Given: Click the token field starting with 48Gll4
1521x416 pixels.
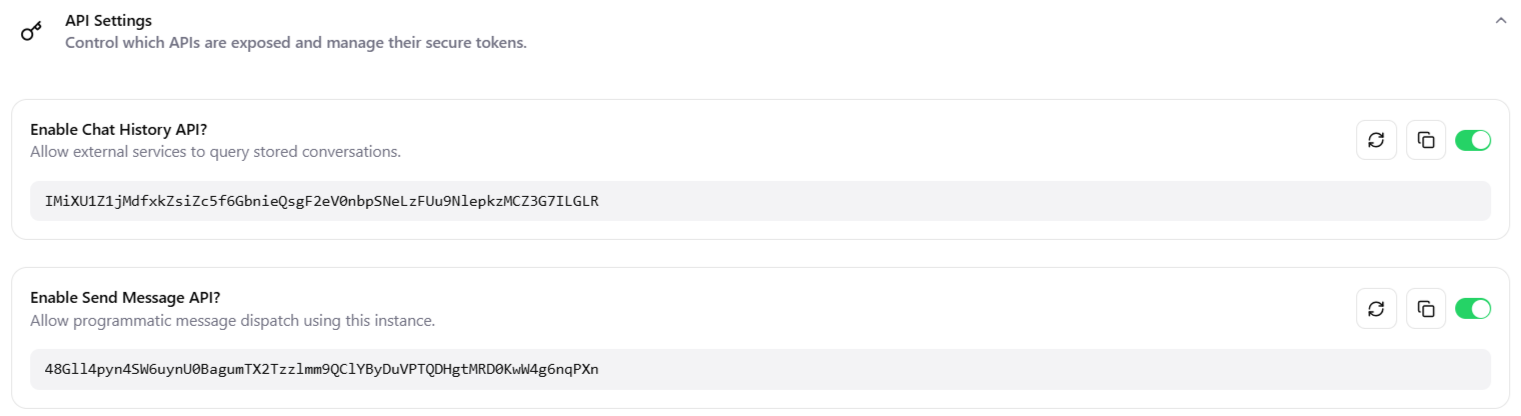Looking at the screenshot, I should 321,369.
